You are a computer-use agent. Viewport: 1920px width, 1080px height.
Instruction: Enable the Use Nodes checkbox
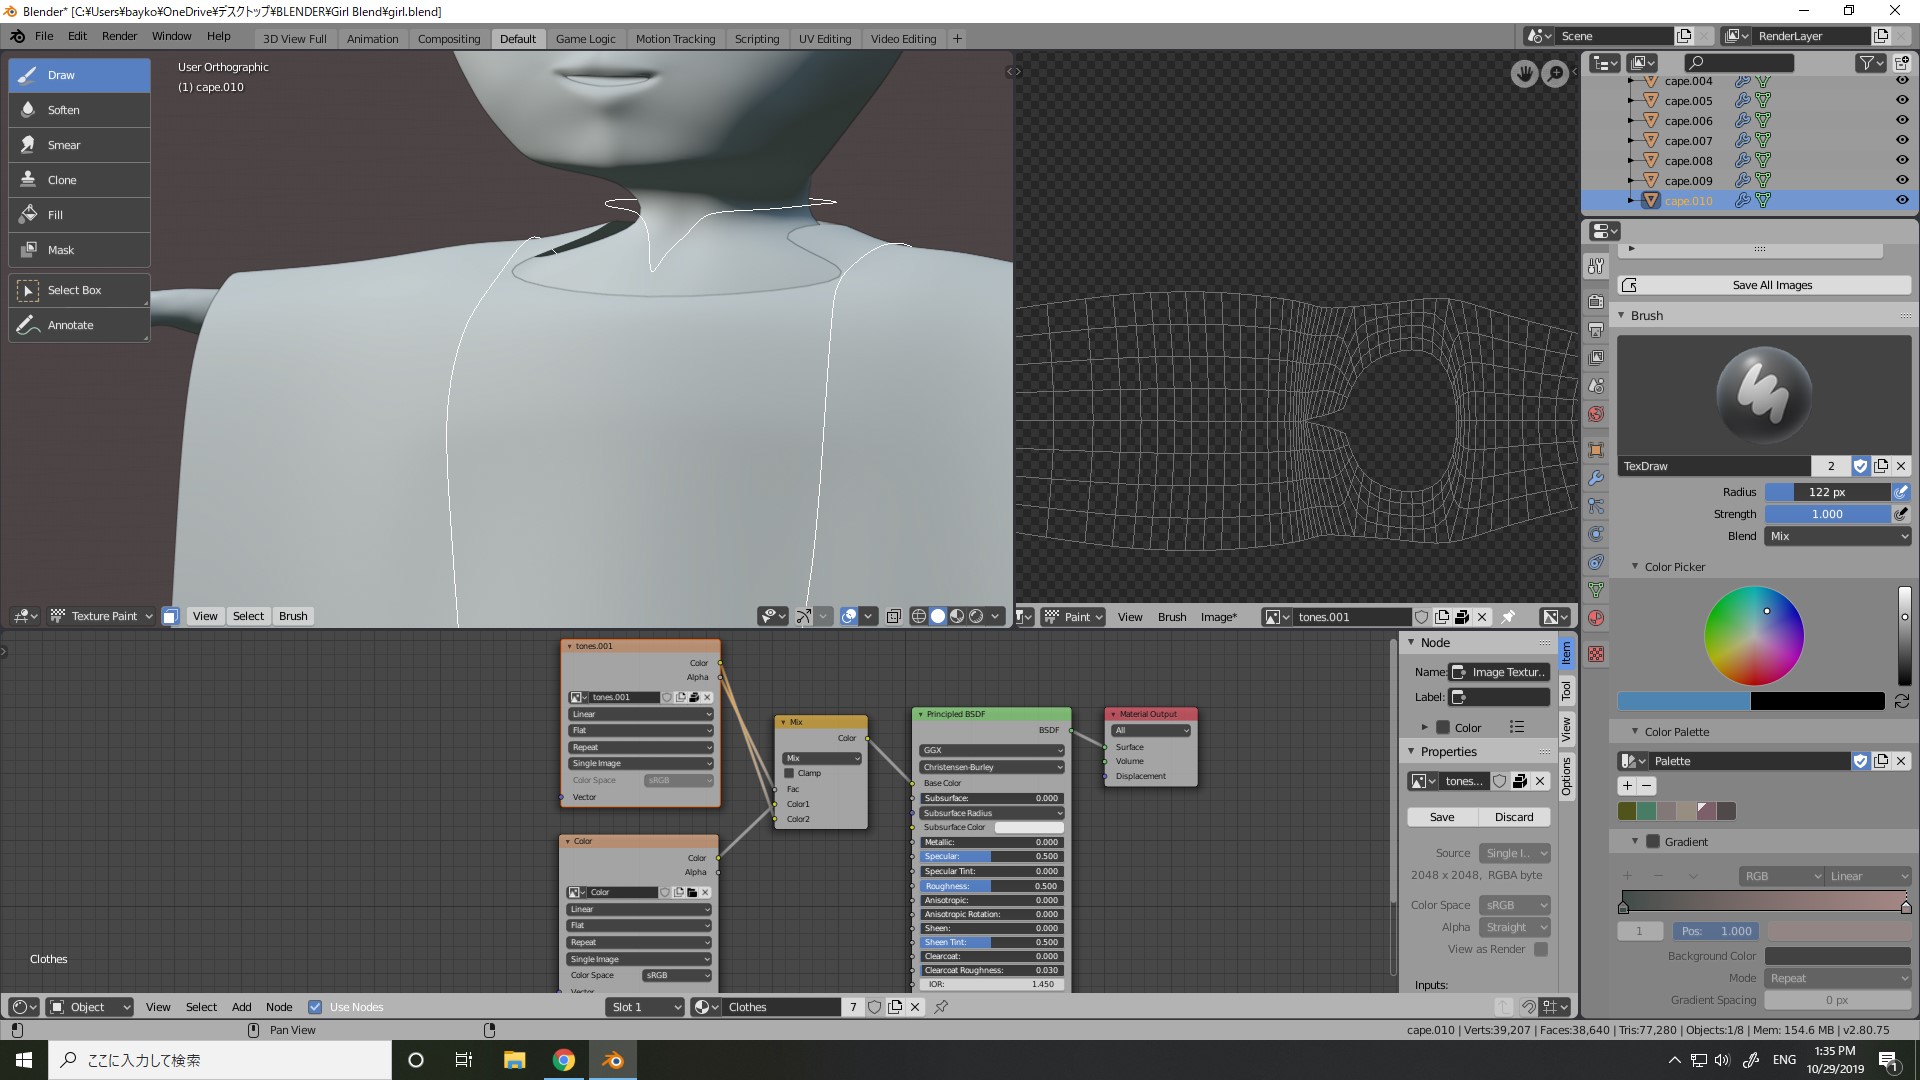click(x=316, y=1007)
